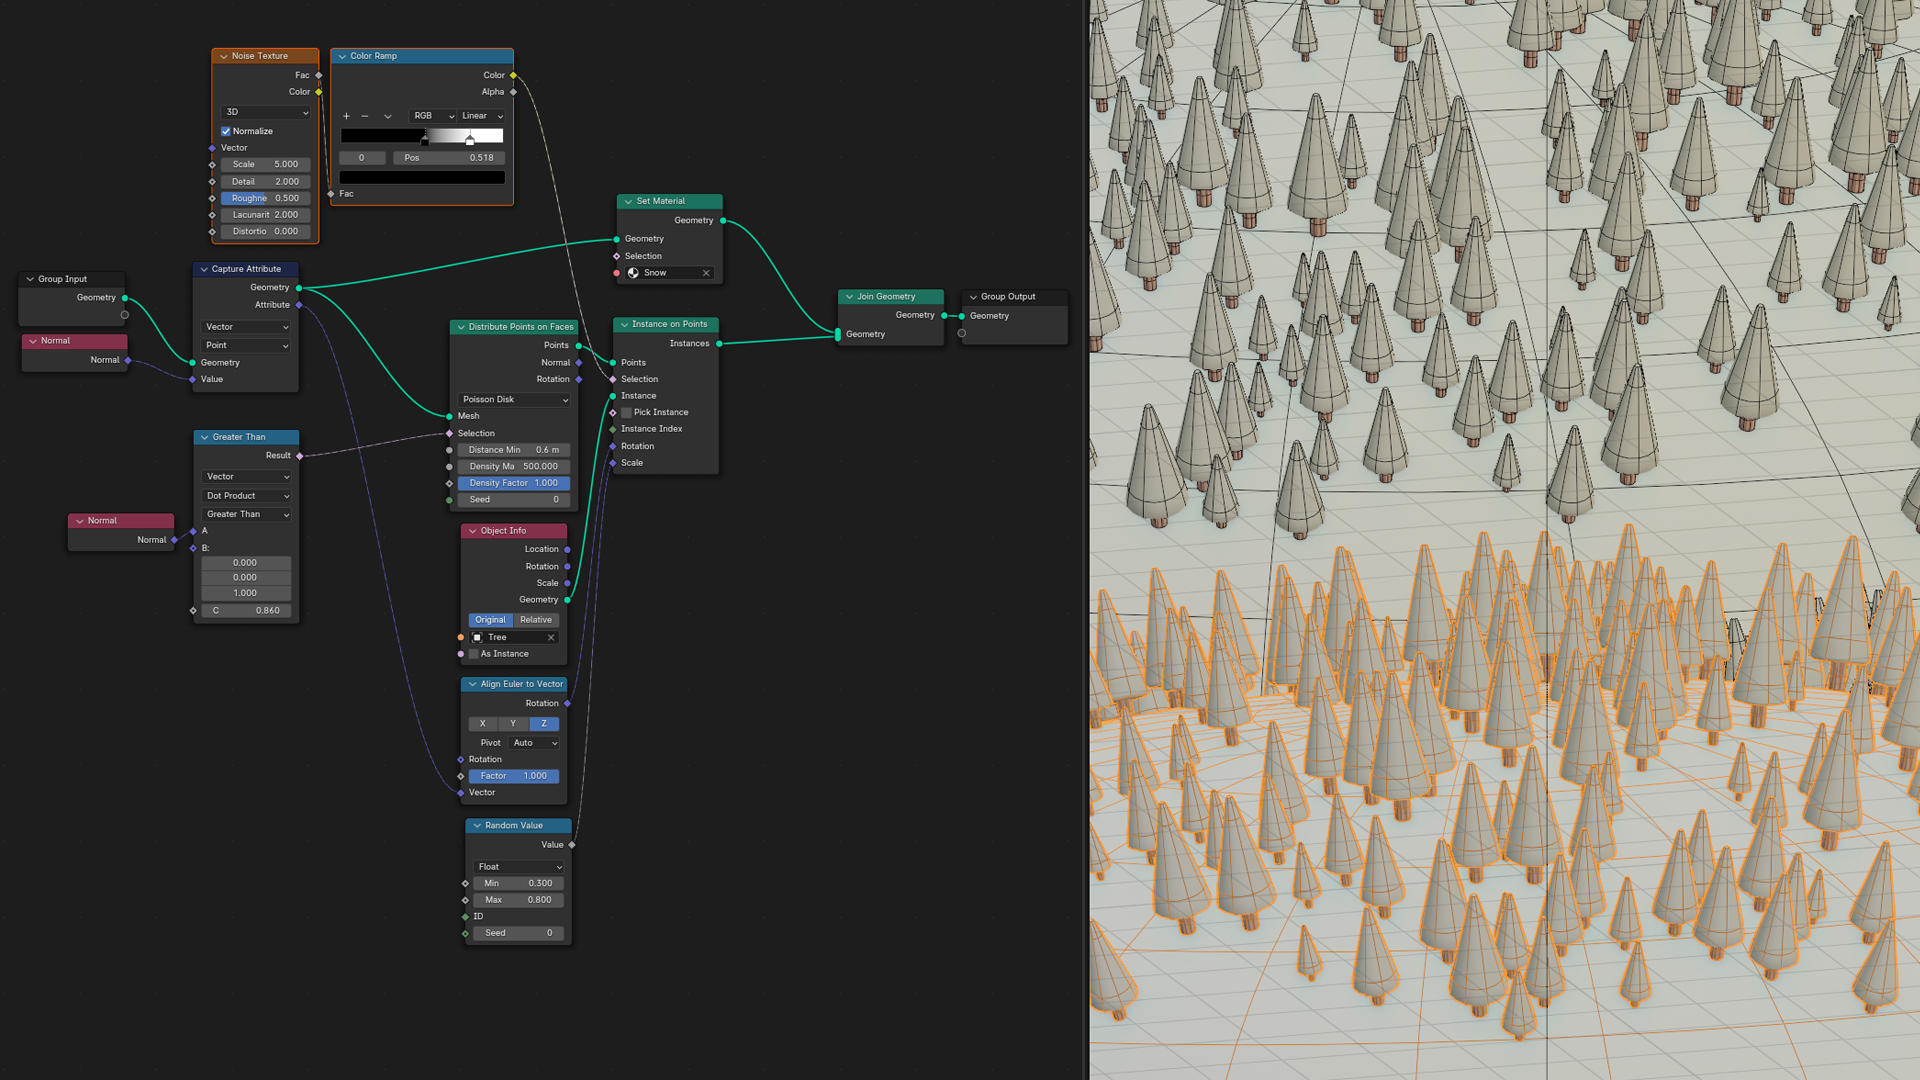Open the Color Ramp tools chevron menu
The width and height of the screenshot is (1920, 1080).
(388, 116)
